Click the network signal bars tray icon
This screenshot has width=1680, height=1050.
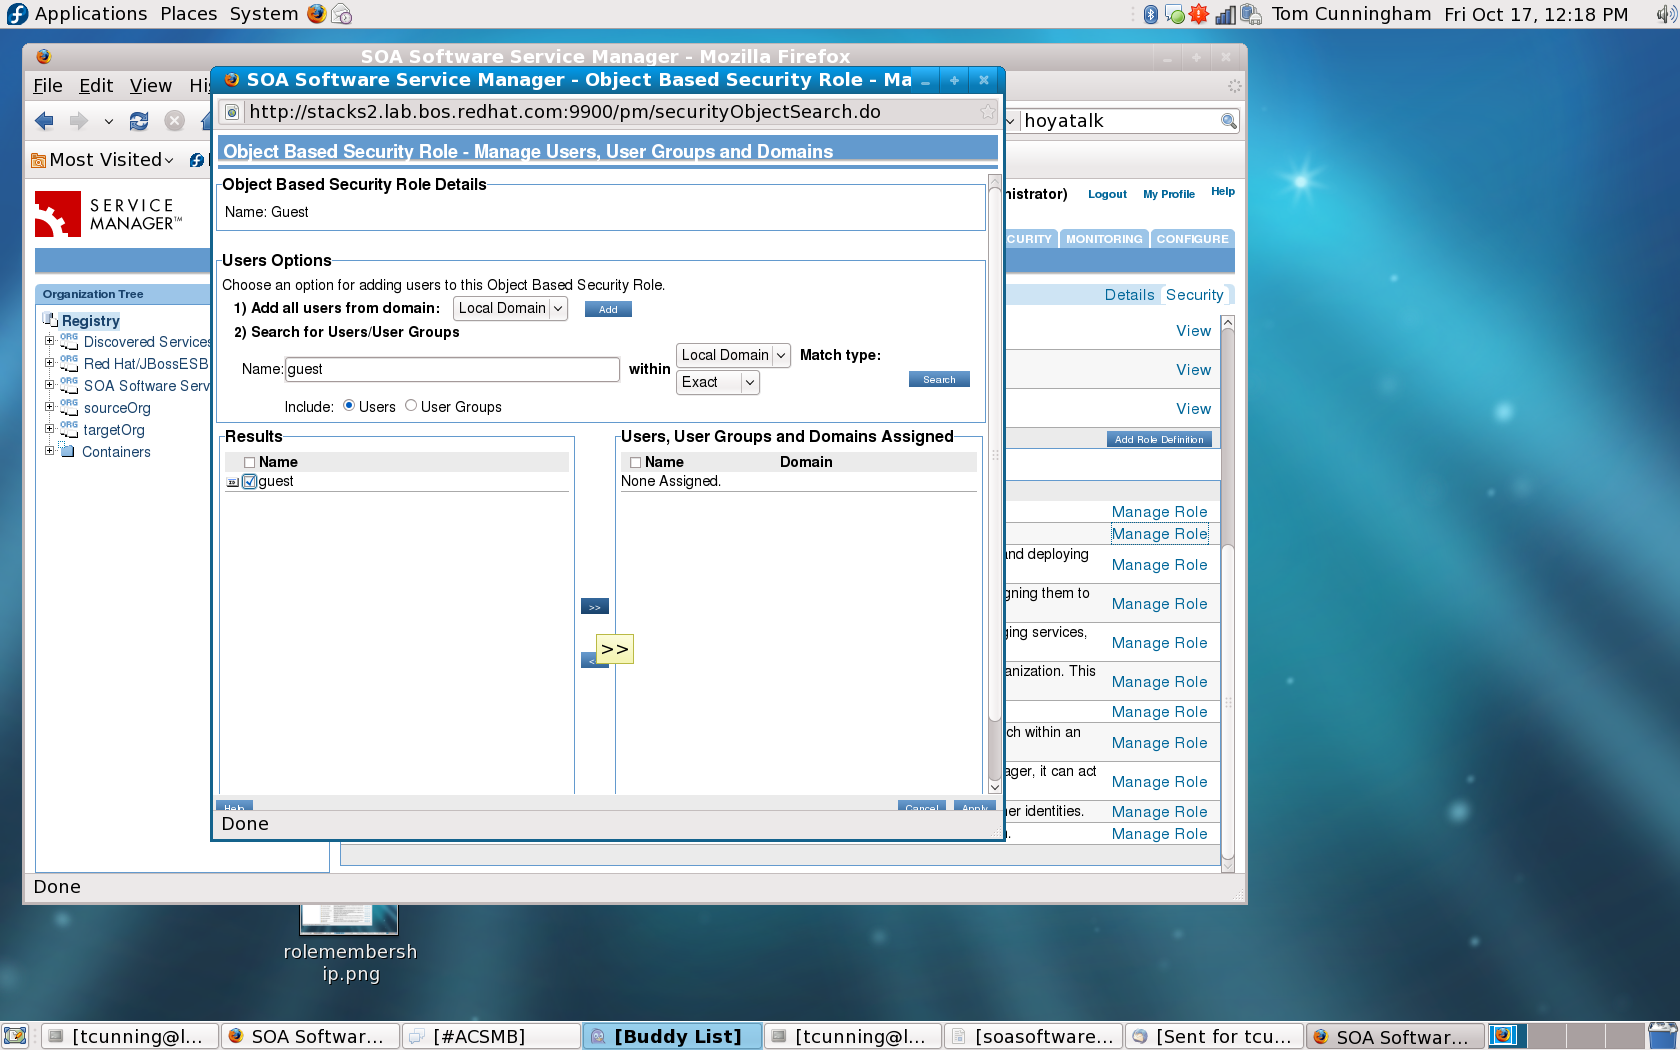point(1225,14)
